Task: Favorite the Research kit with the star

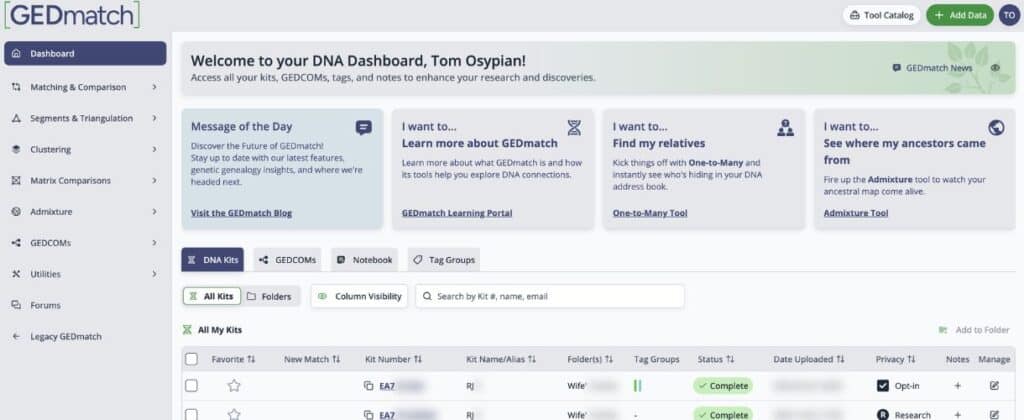Action: tap(234, 415)
